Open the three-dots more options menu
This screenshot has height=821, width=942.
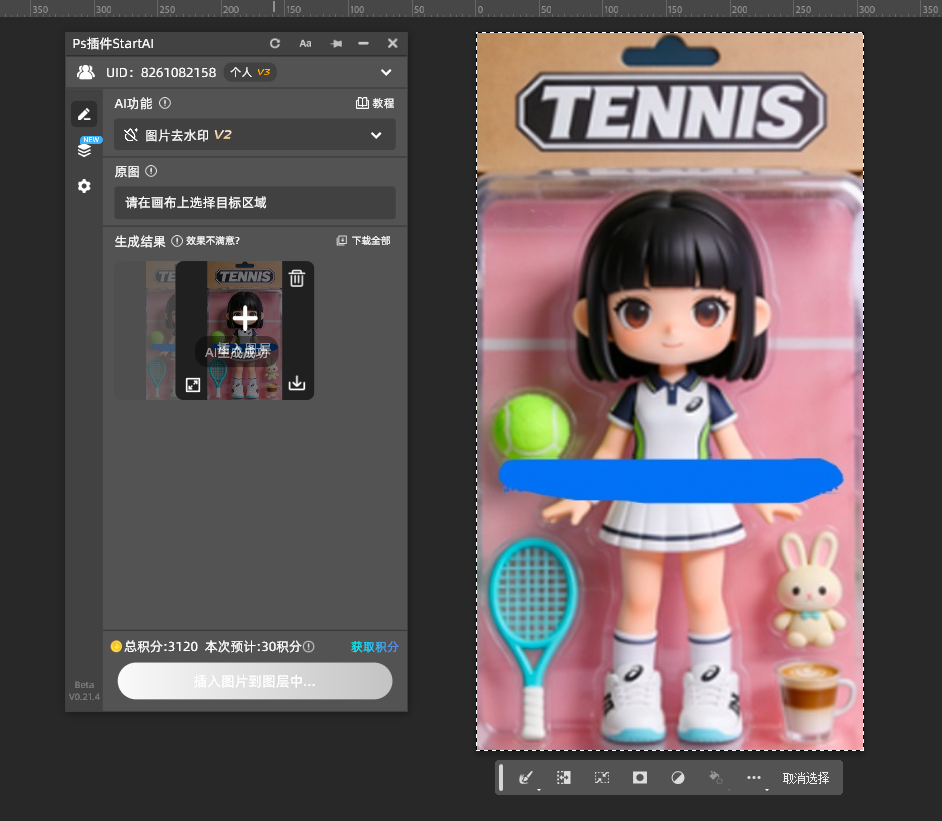click(754, 778)
